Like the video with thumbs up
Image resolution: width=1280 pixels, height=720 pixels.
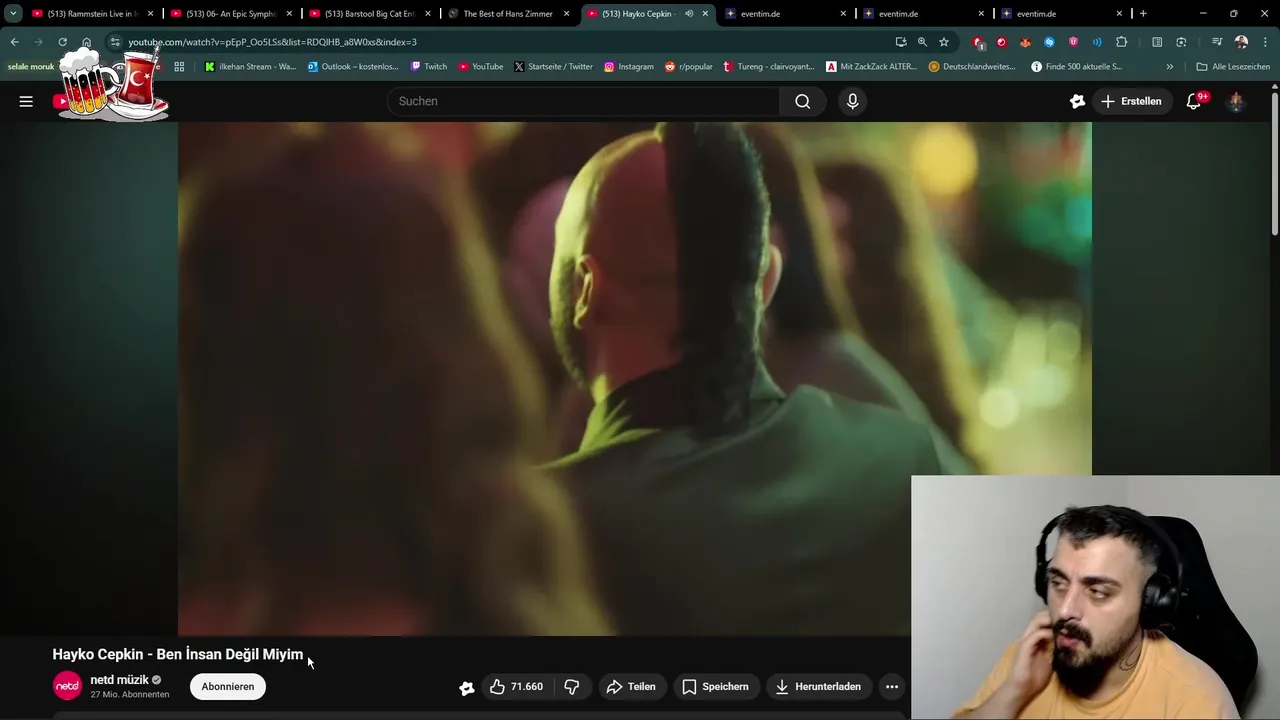coord(516,687)
